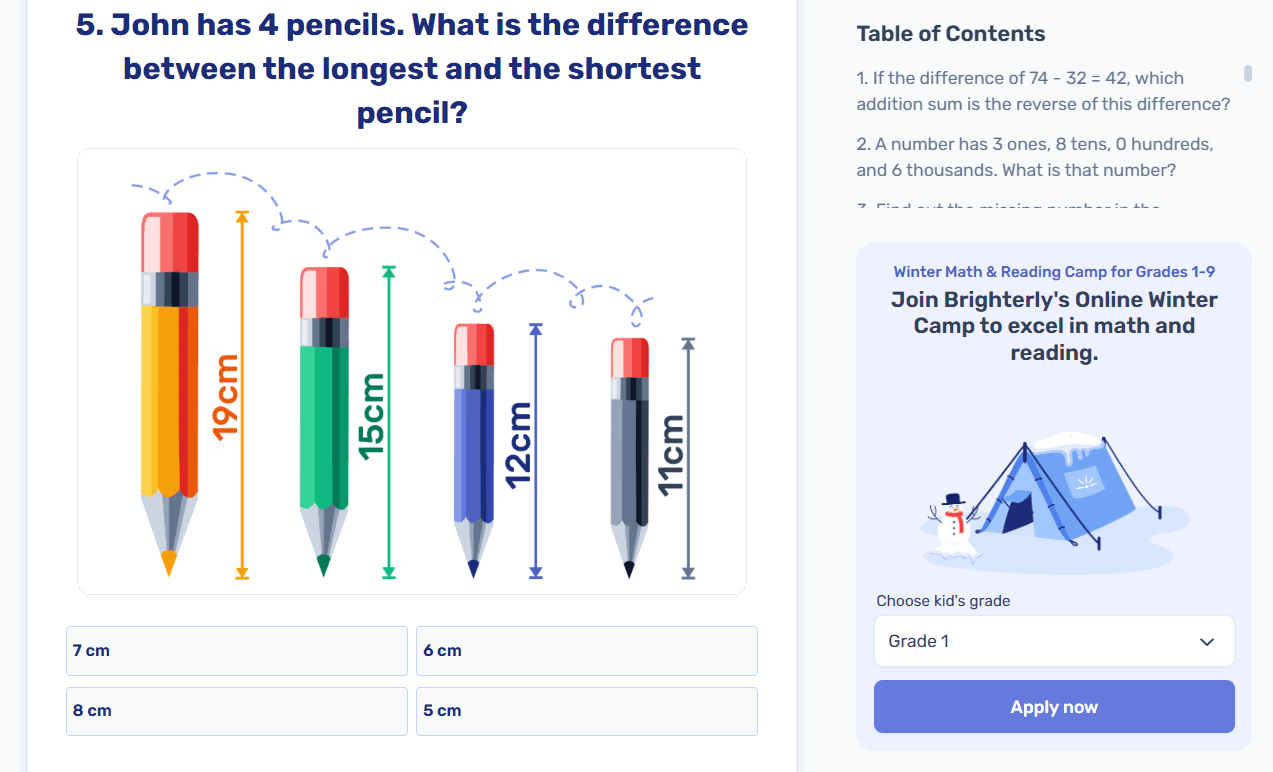Open question 2 about 3 ones and 8 tens

point(1036,156)
